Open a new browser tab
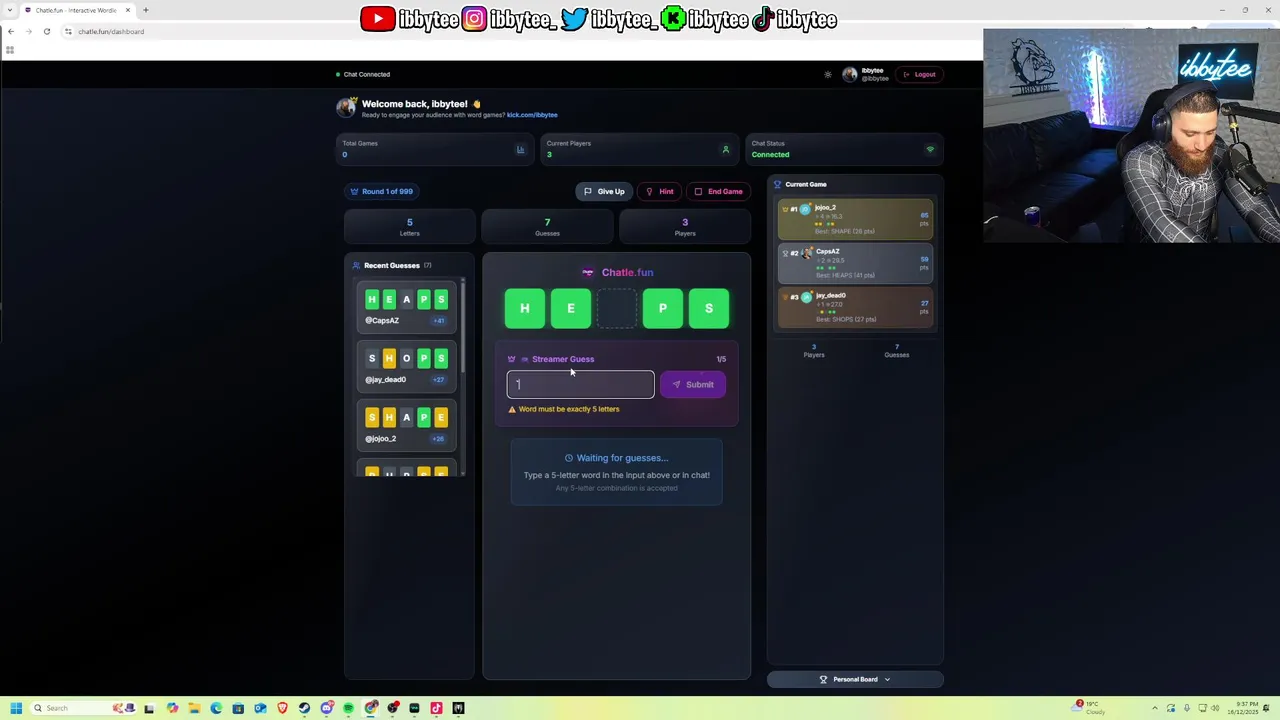The width and height of the screenshot is (1280, 720). [x=145, y=10]
